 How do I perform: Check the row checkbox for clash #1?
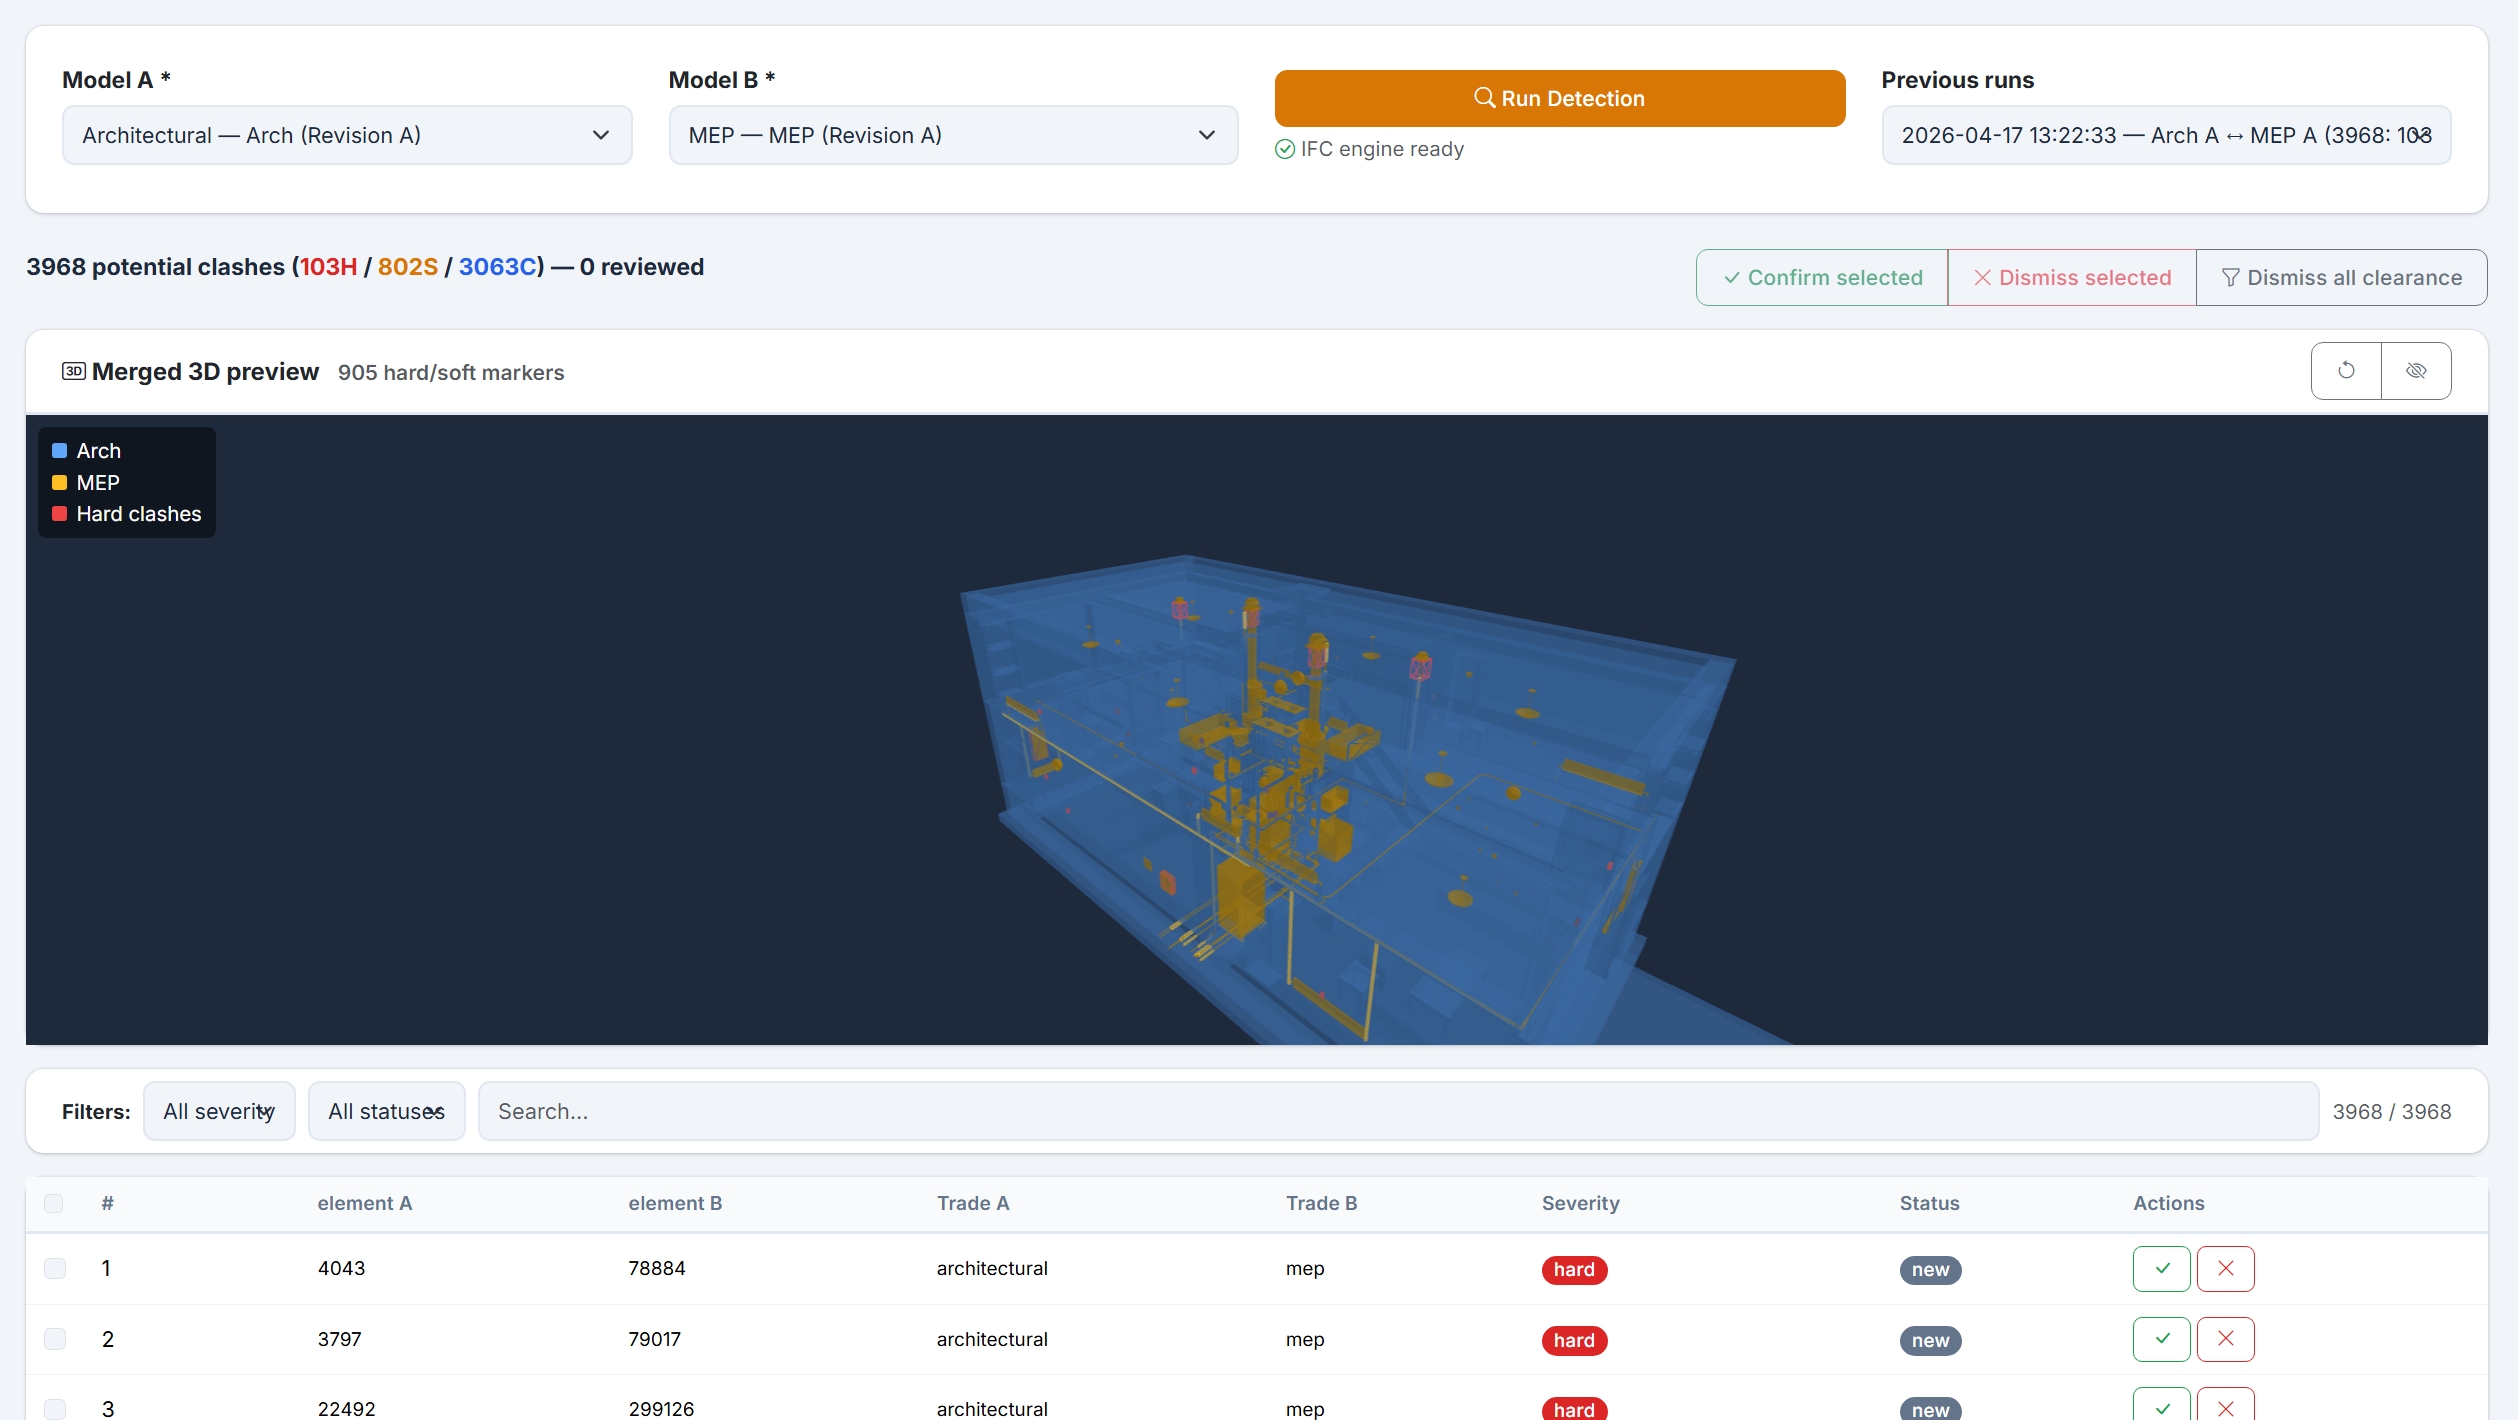(55, 1268)
